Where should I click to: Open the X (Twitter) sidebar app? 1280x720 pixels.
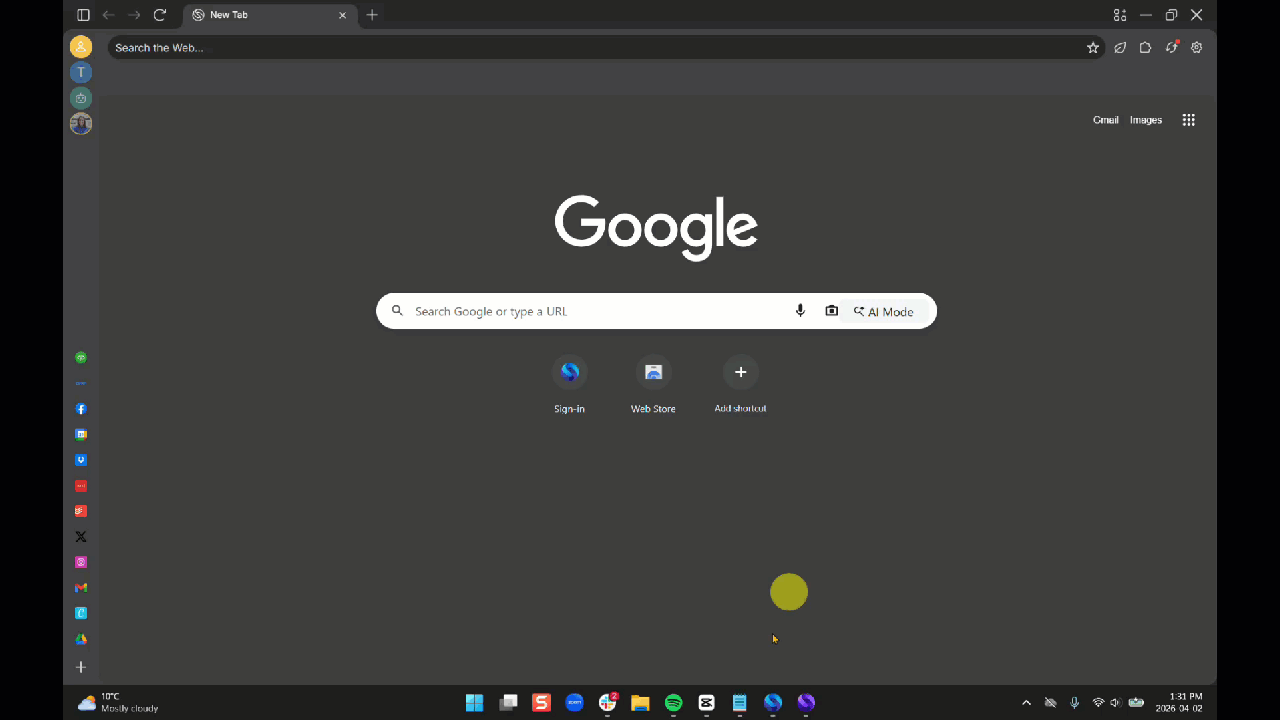coord(81,537)
